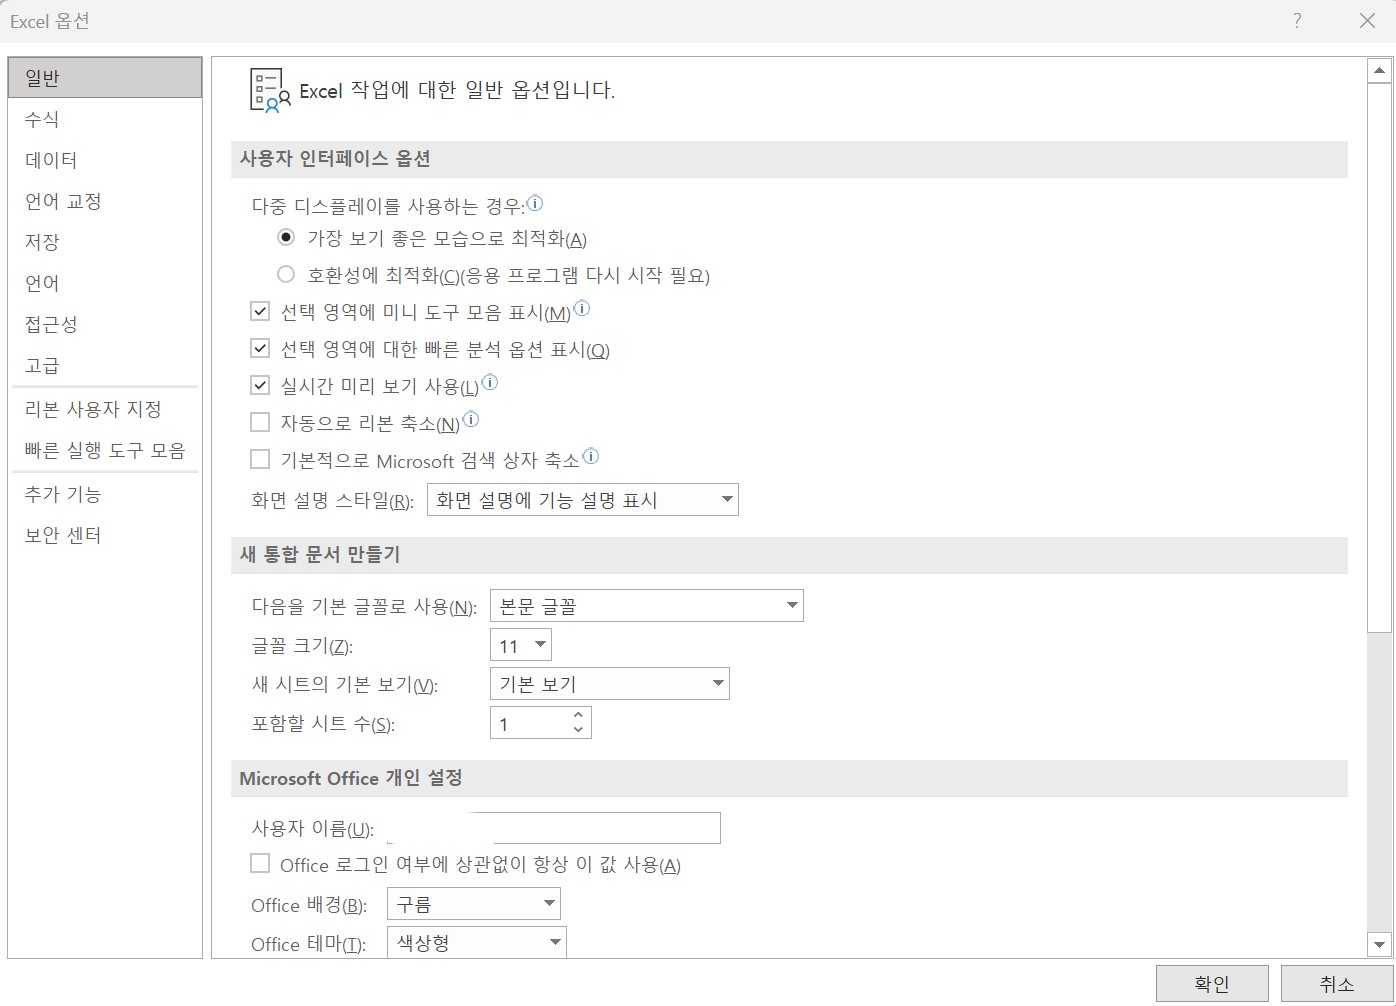This screenshot has height=1006, width=1396.
Task: Uncheck 빠른 분석 옵션 표시 checkbox
Action: [260, 348]
